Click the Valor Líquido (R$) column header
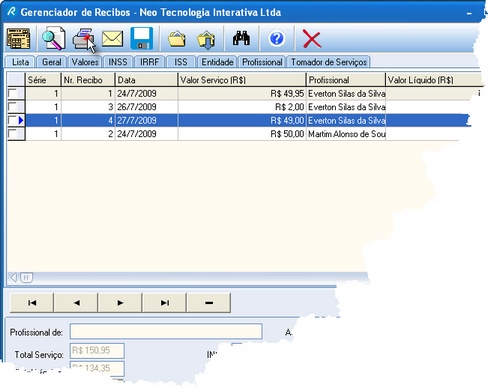Viewport: 488px width, 391px height. (433, 80)
